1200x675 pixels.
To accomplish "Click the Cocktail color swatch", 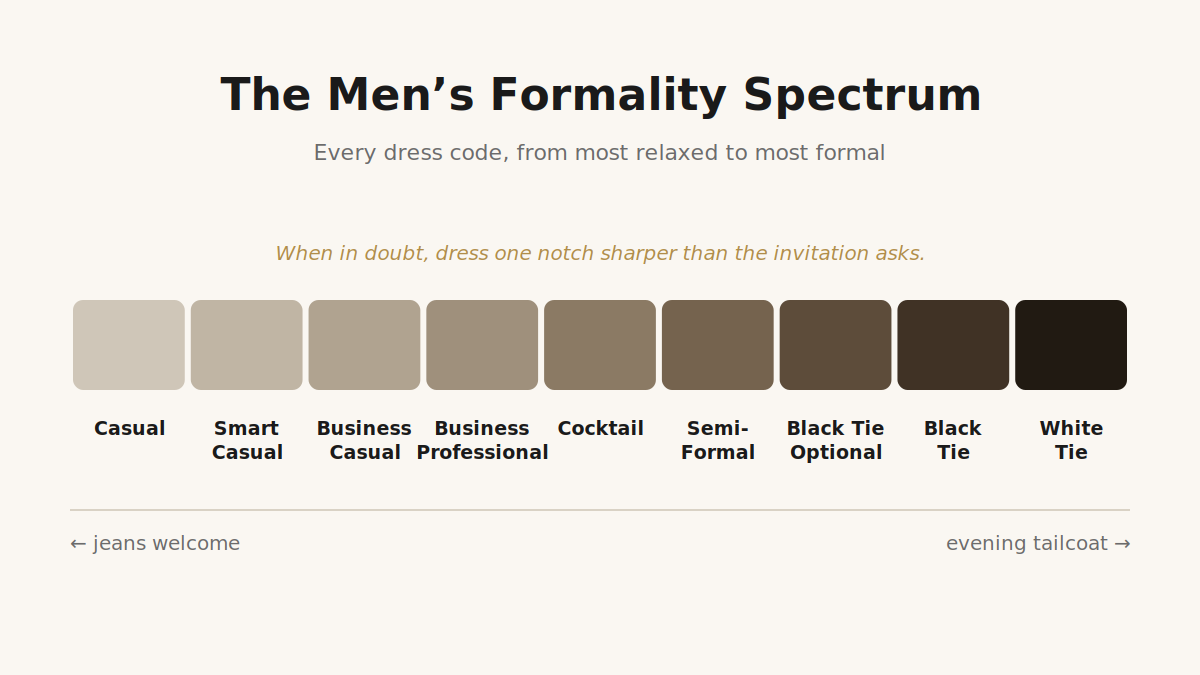I will (x=600, y=345).
